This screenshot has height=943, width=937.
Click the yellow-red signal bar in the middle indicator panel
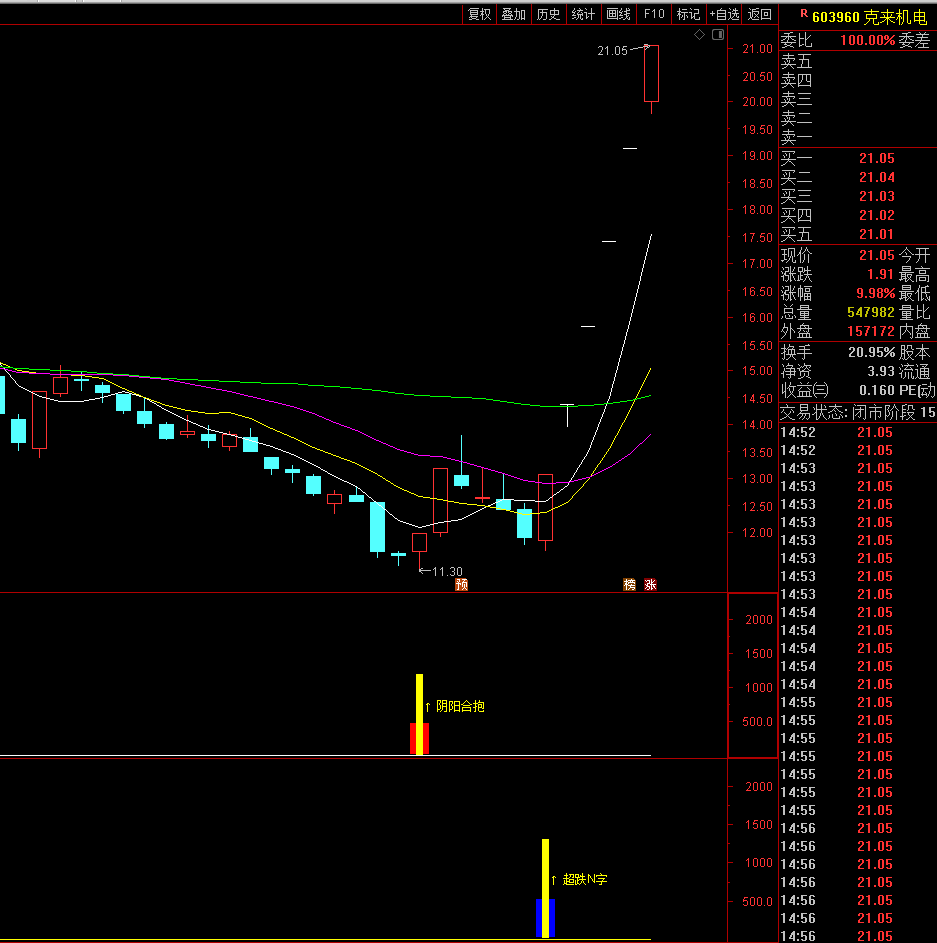pos(419,716)
